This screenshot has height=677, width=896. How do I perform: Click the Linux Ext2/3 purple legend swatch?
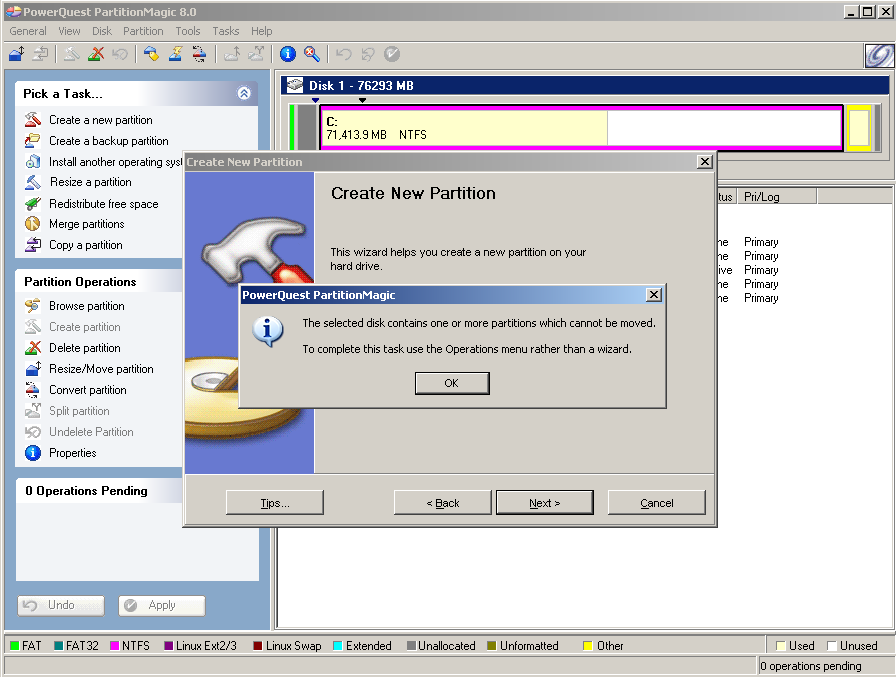click(x=169, y=646)
